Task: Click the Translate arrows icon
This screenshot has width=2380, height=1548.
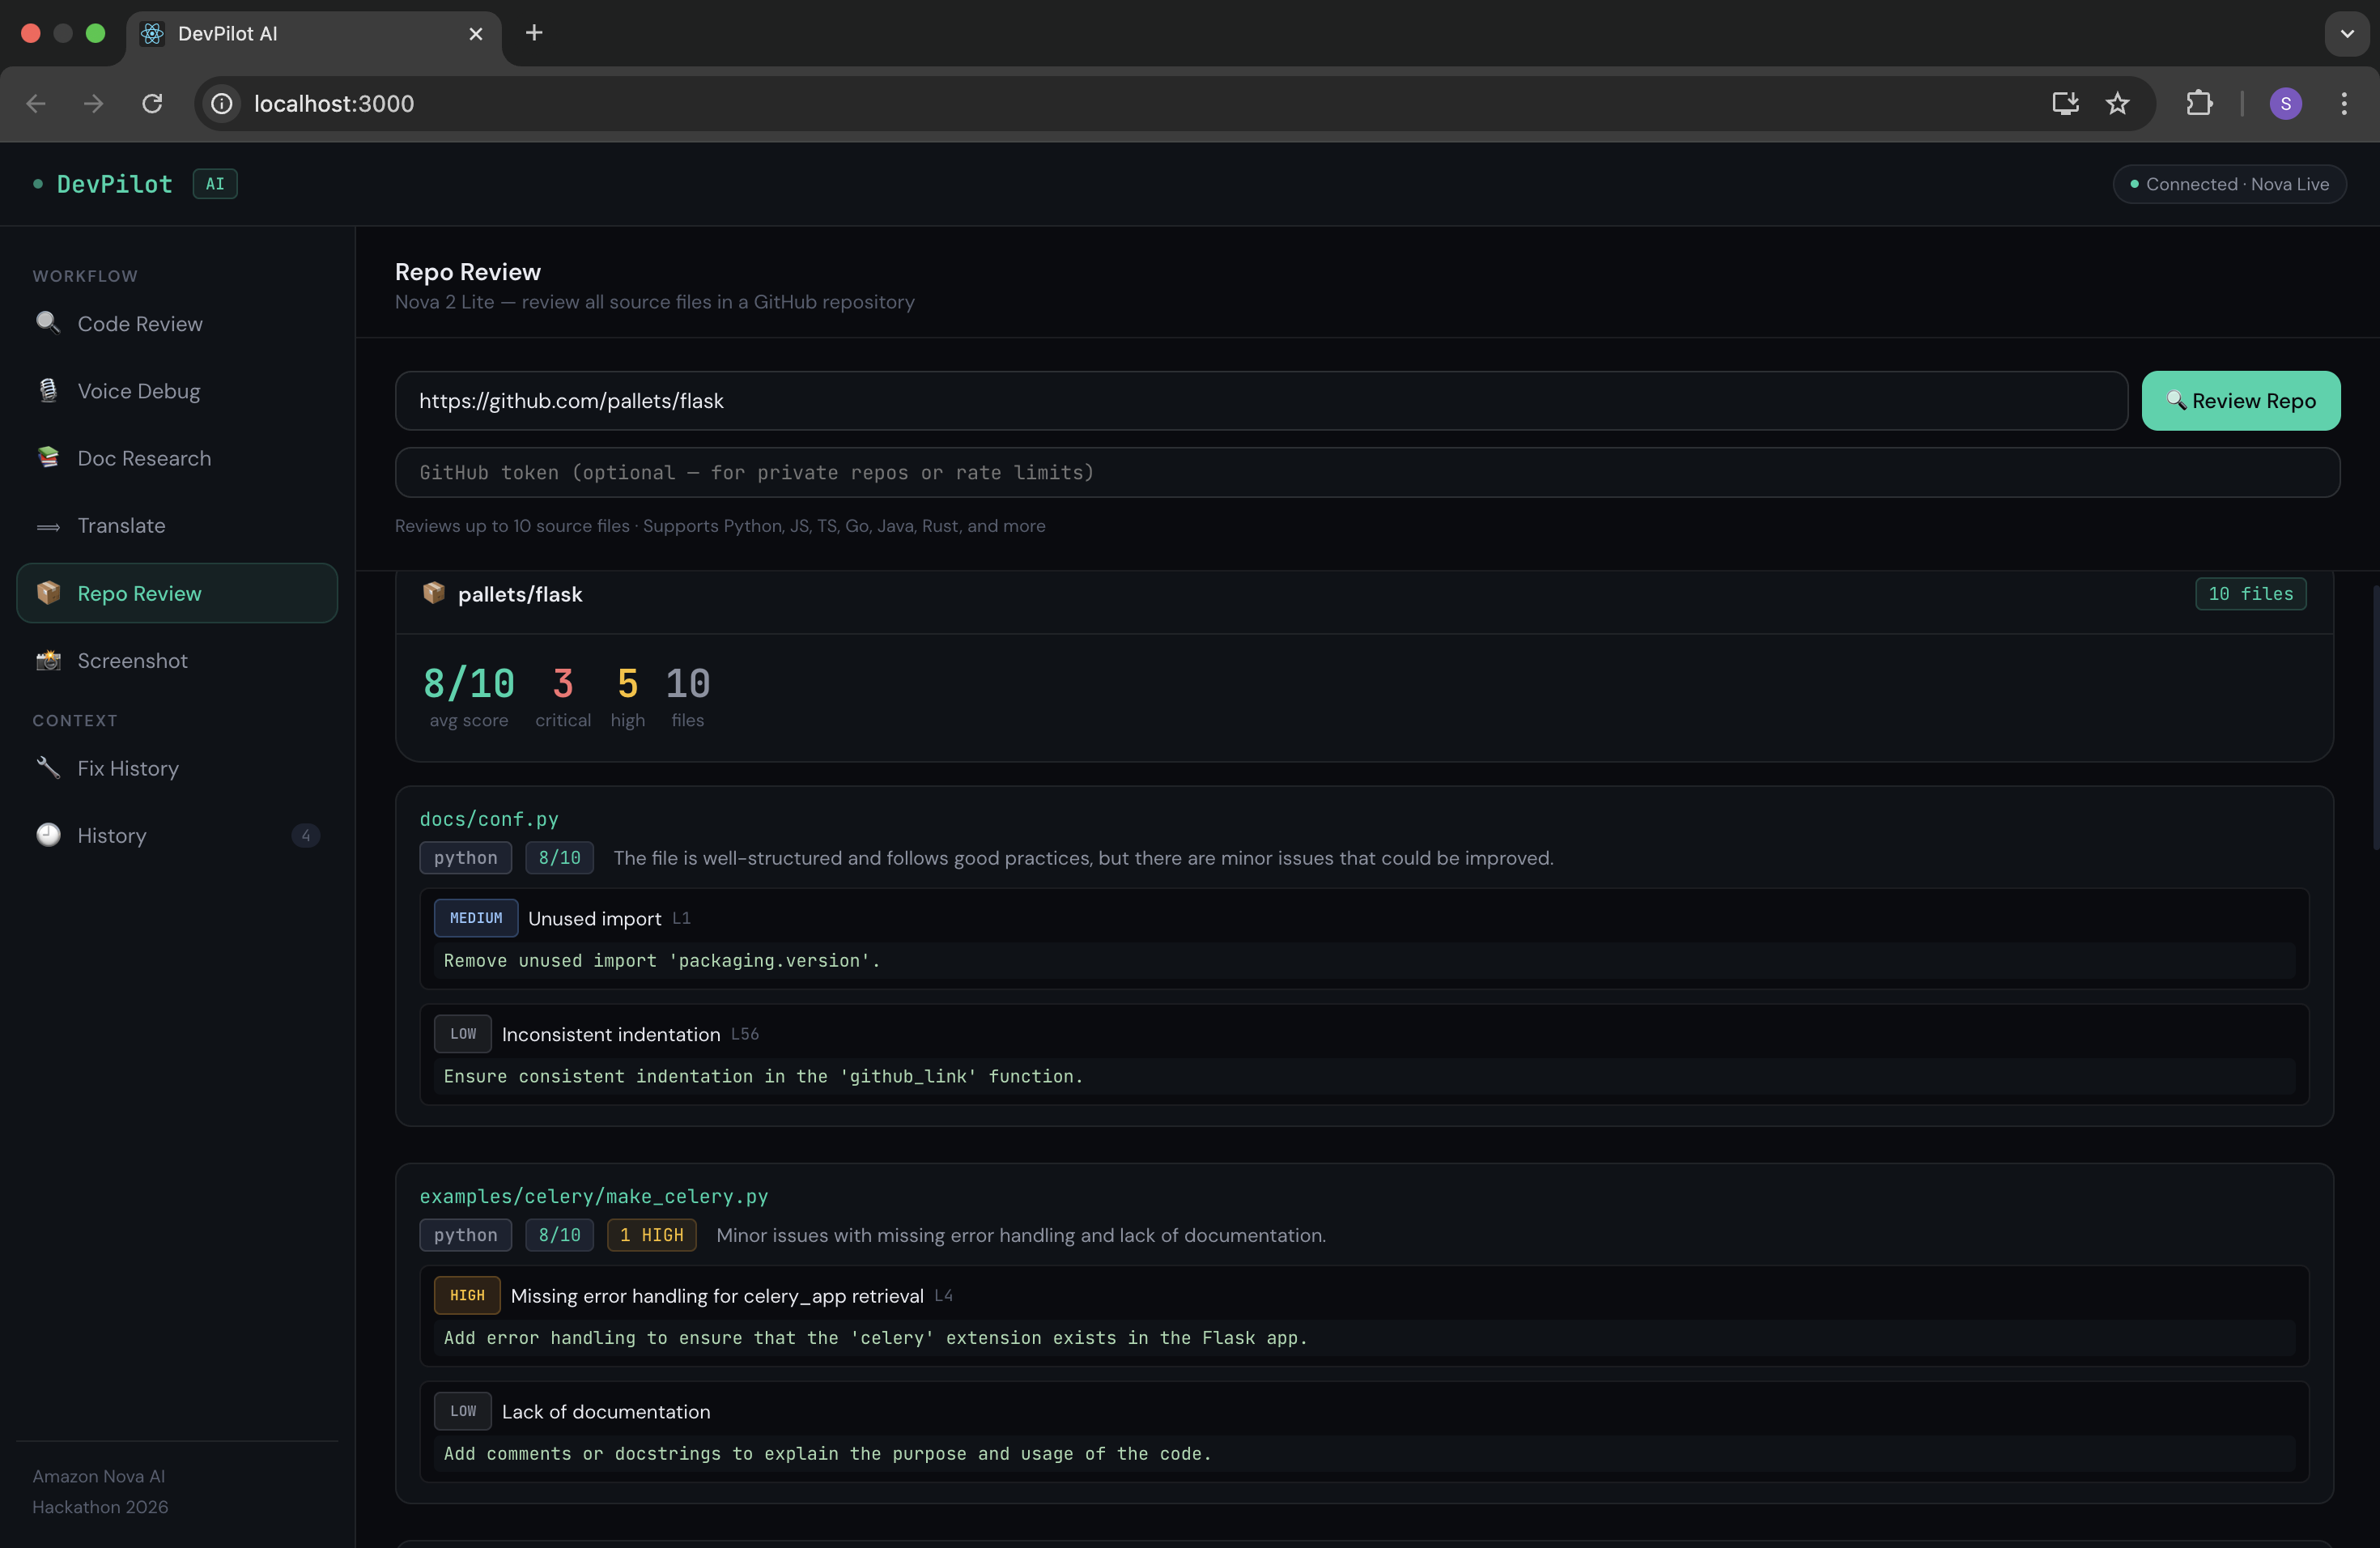Action: click(48, 526)
